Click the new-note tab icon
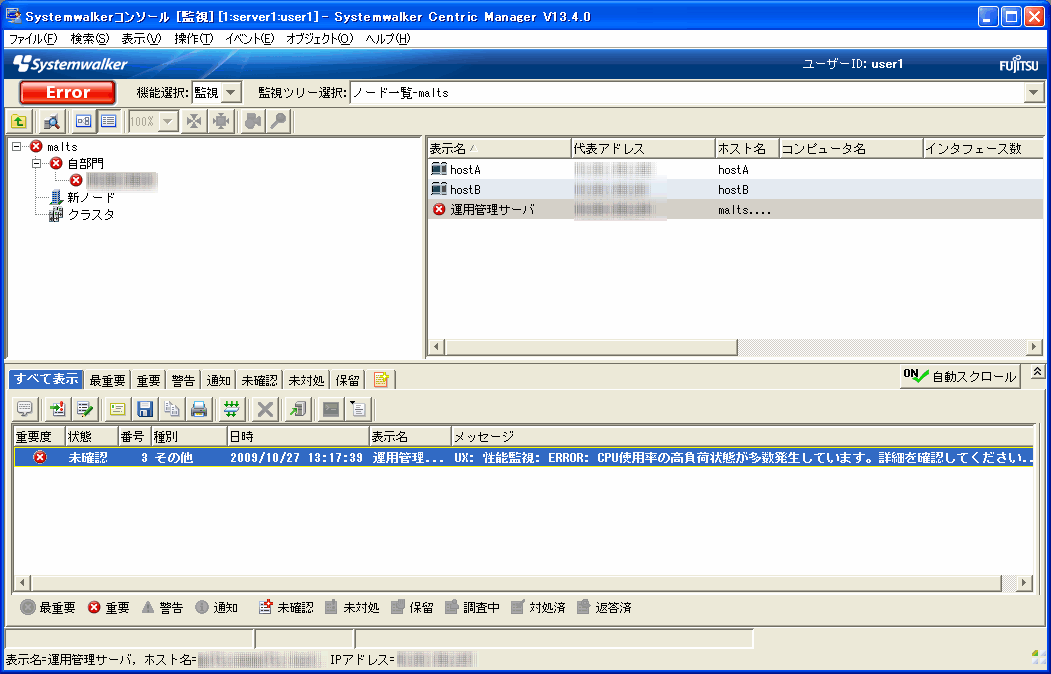The width and height of the screenshot is (1051, 674). 381,380
